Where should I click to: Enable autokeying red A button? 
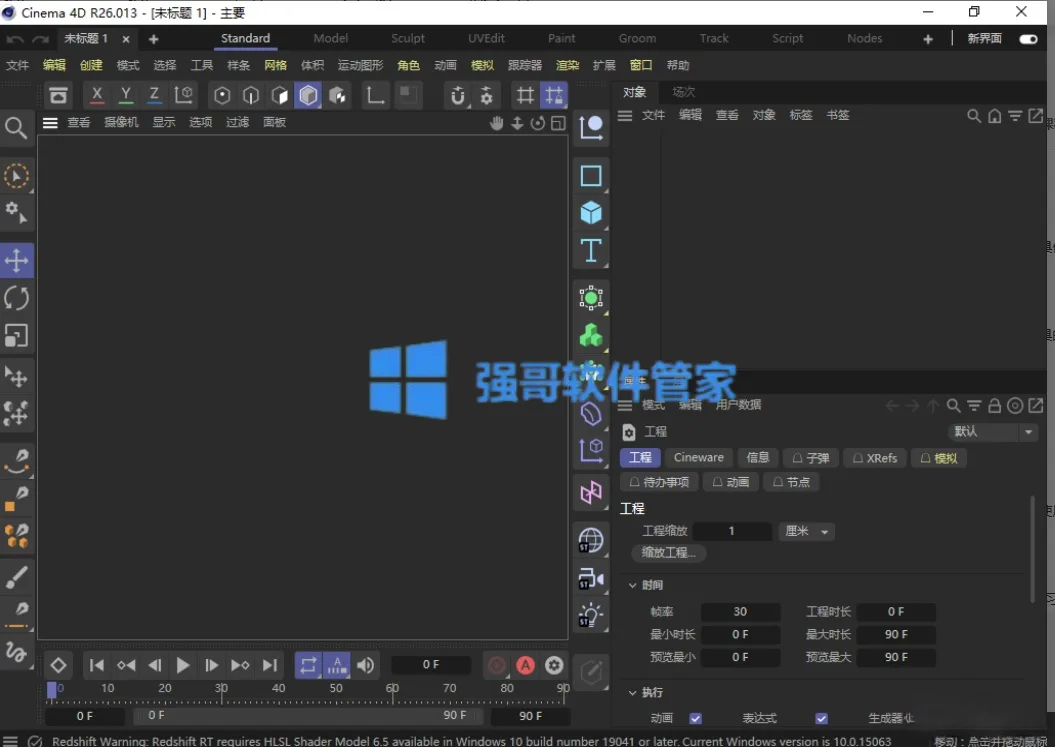[x=525, y=666]
